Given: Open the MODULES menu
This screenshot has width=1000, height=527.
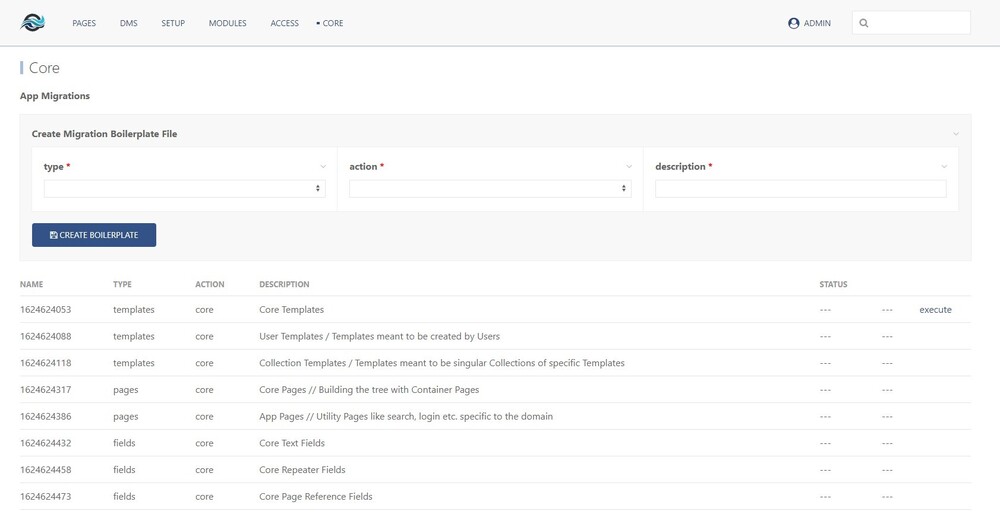Looking at the screenshot, I should pos(228,23).
